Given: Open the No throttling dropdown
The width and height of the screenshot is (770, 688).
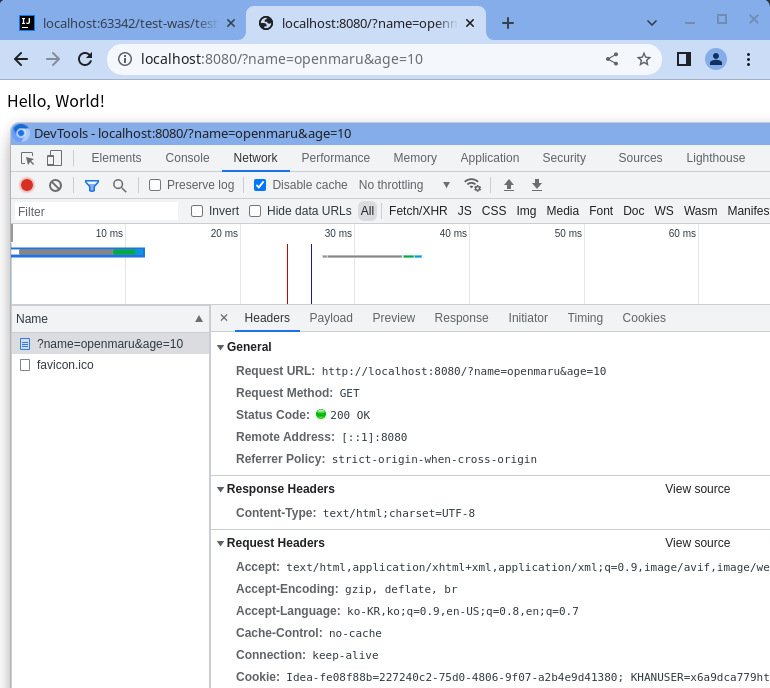Looking at the screenshot, I should click(x=404, y=185).
